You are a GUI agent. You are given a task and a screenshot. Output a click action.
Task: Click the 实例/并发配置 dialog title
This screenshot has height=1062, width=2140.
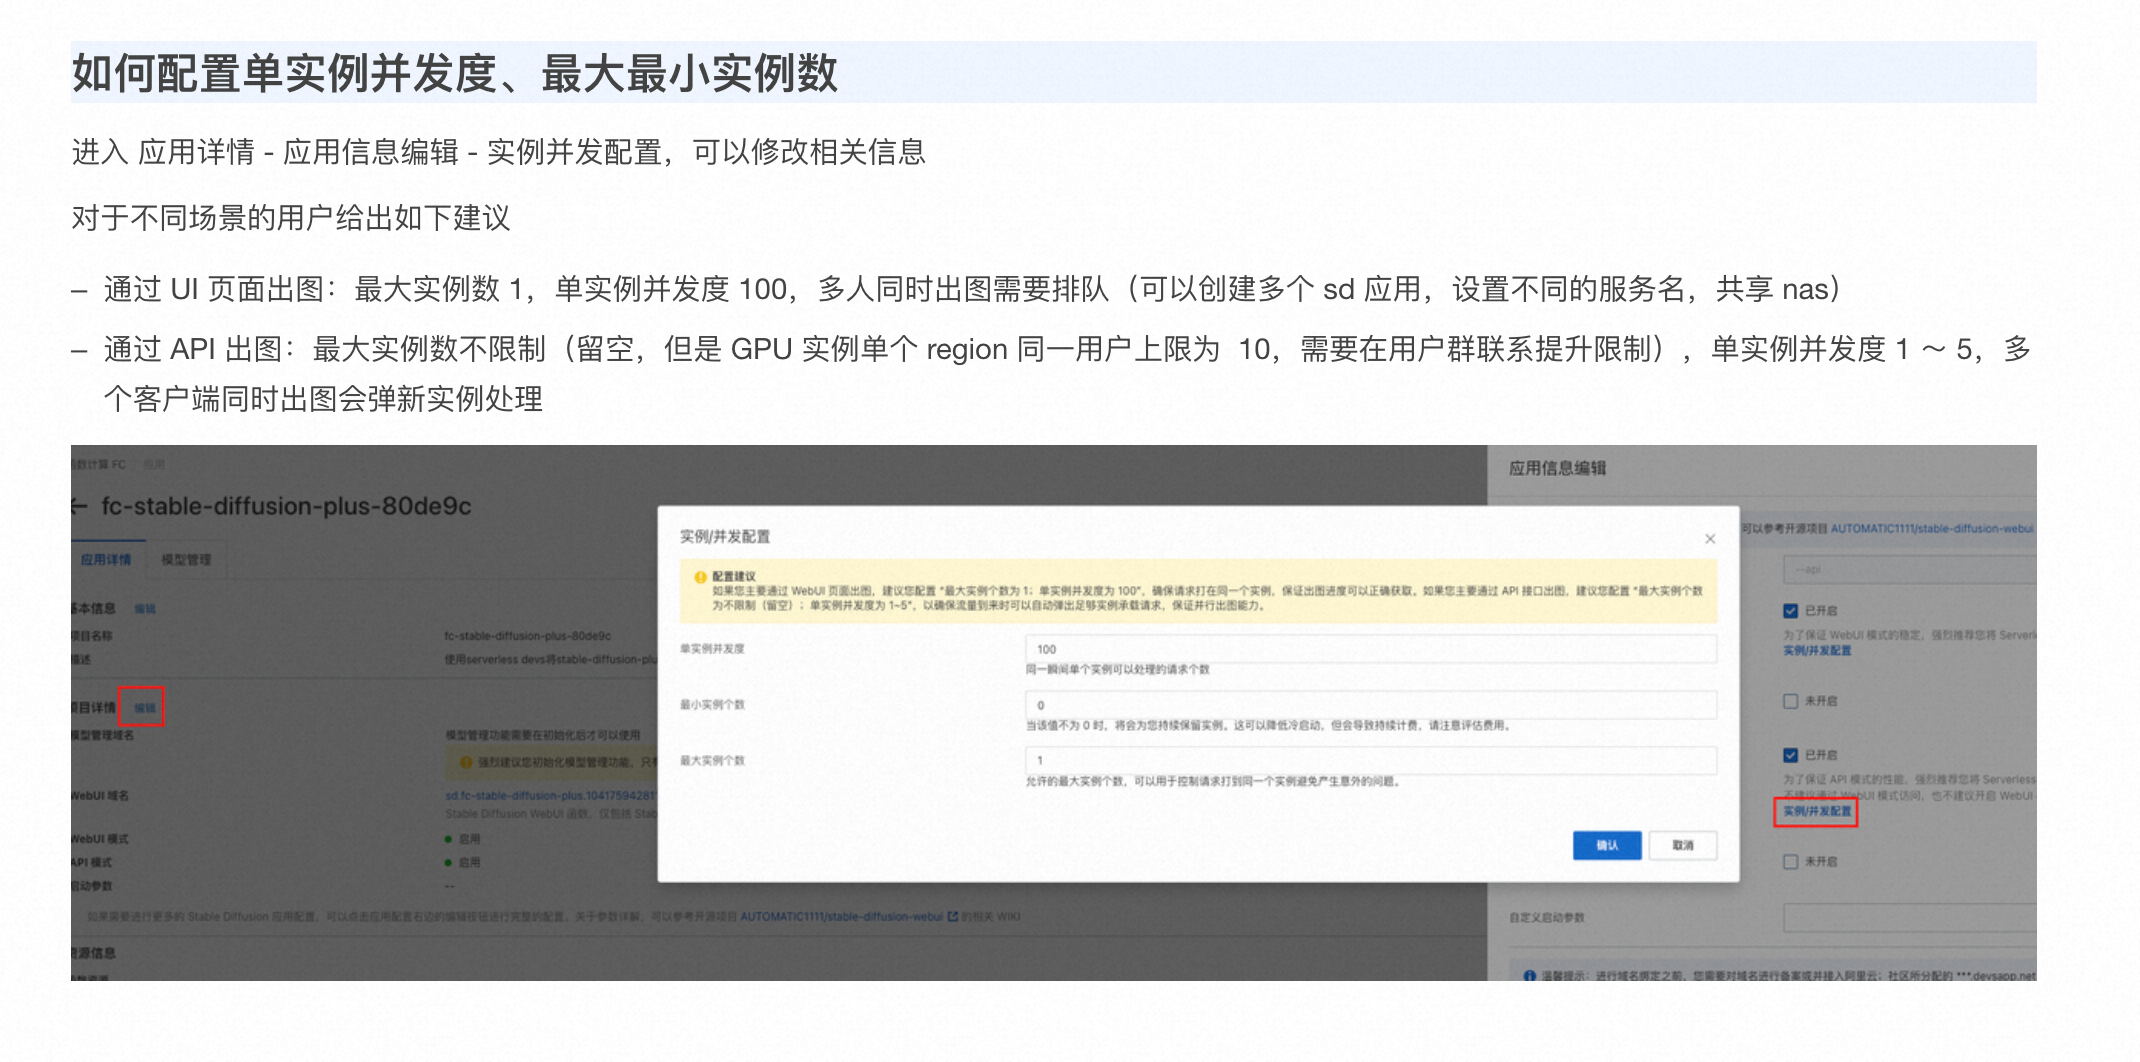(725, 537)
